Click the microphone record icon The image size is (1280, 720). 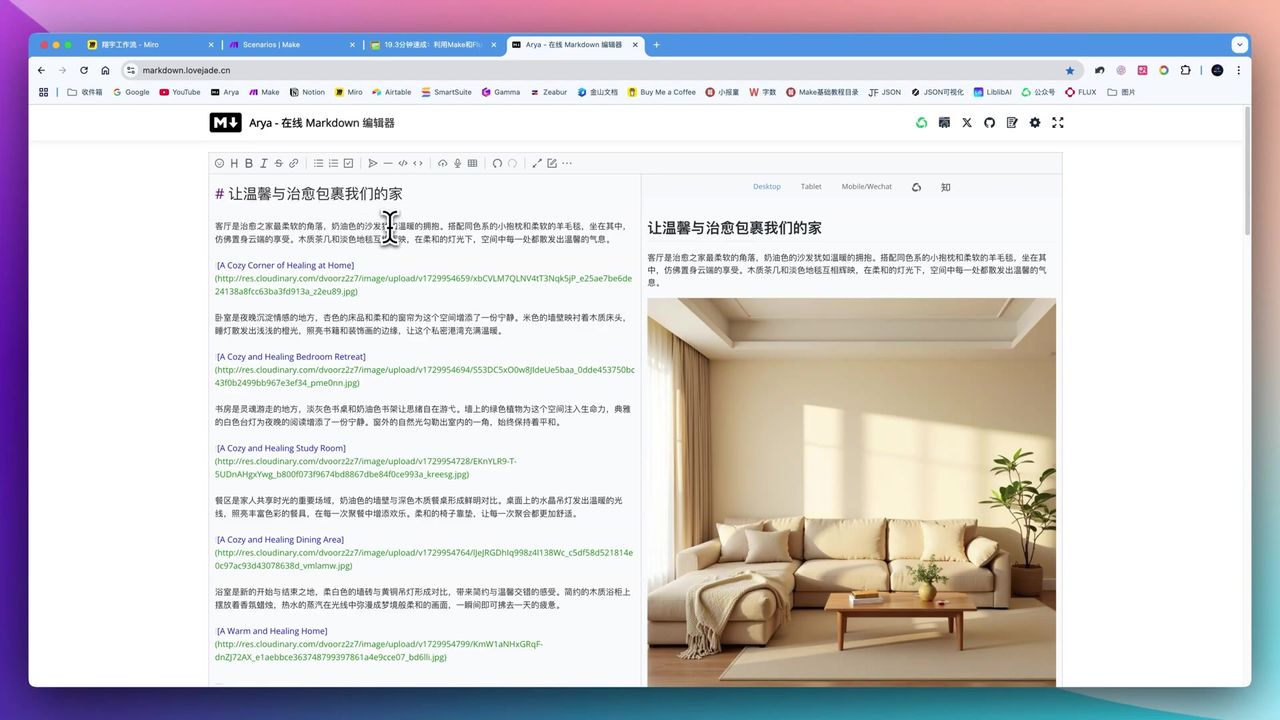[458, 163]
